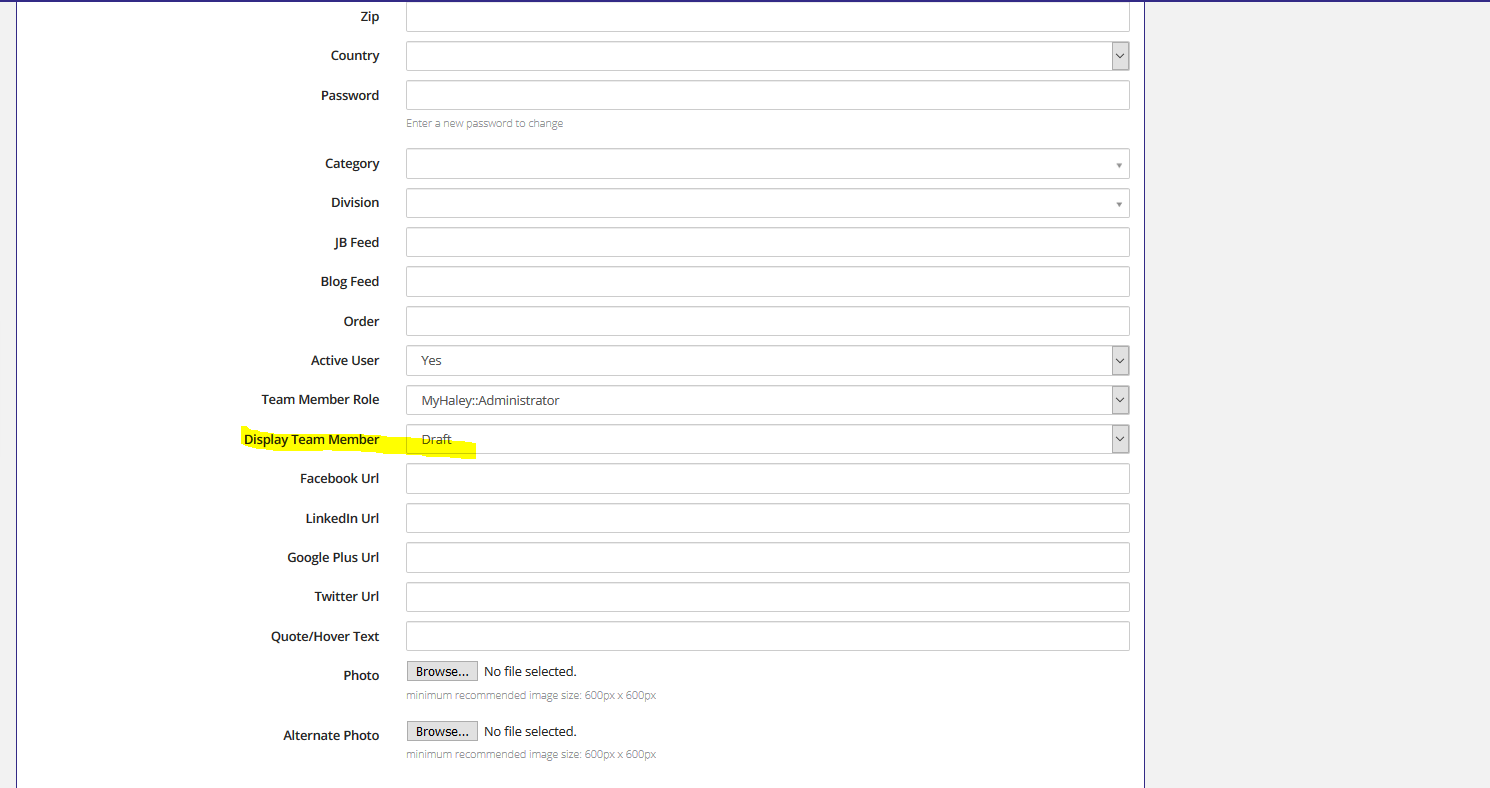
Task: Expand the Division dropdown
Action: [x=767, y=203]
